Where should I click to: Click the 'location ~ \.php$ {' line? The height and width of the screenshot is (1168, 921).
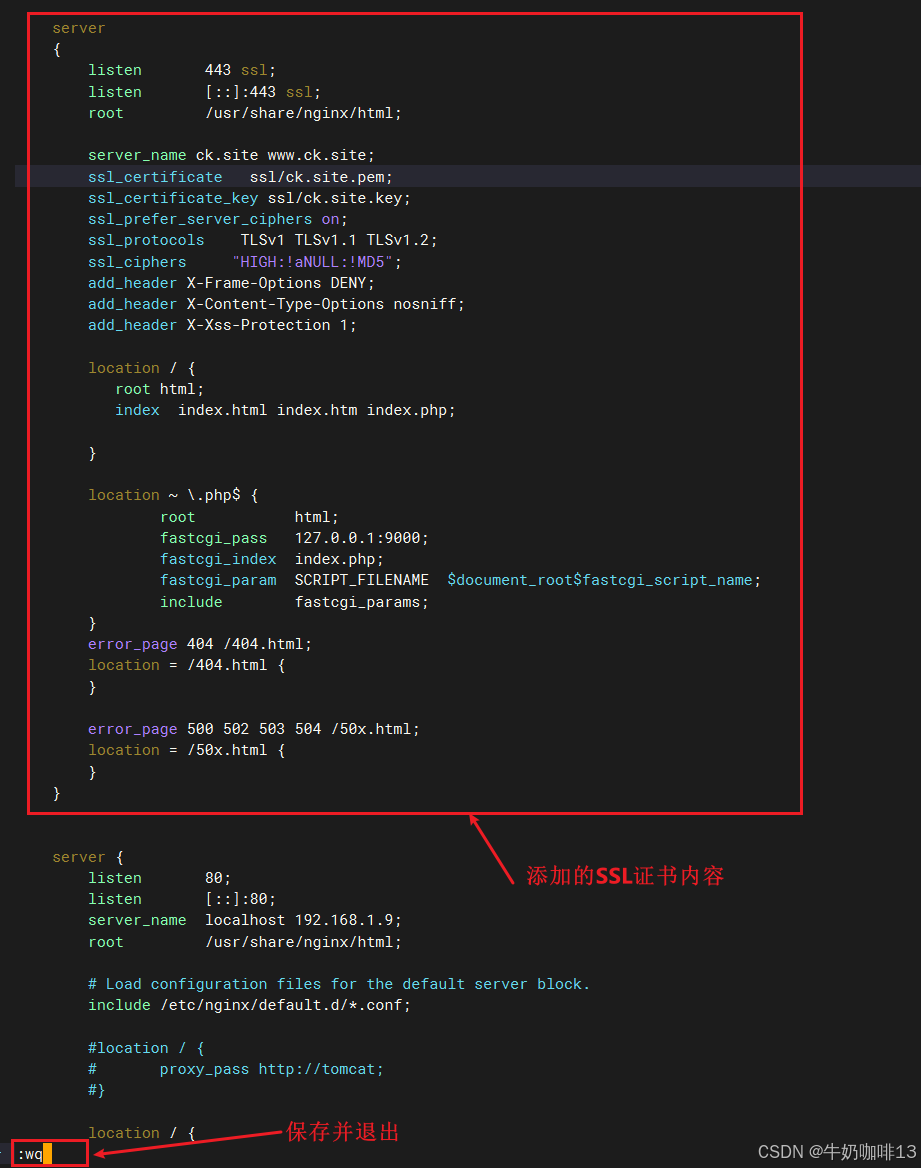[x=173, y=495]
